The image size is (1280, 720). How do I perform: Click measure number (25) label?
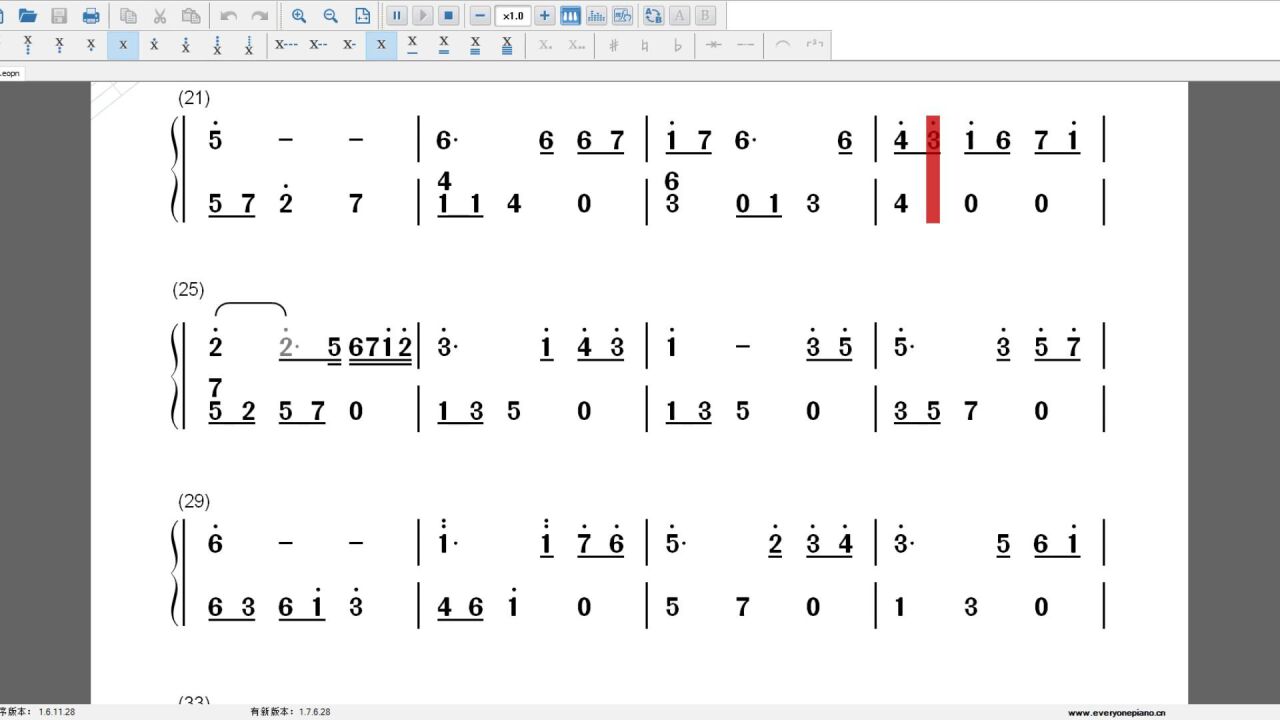[188, 290]
